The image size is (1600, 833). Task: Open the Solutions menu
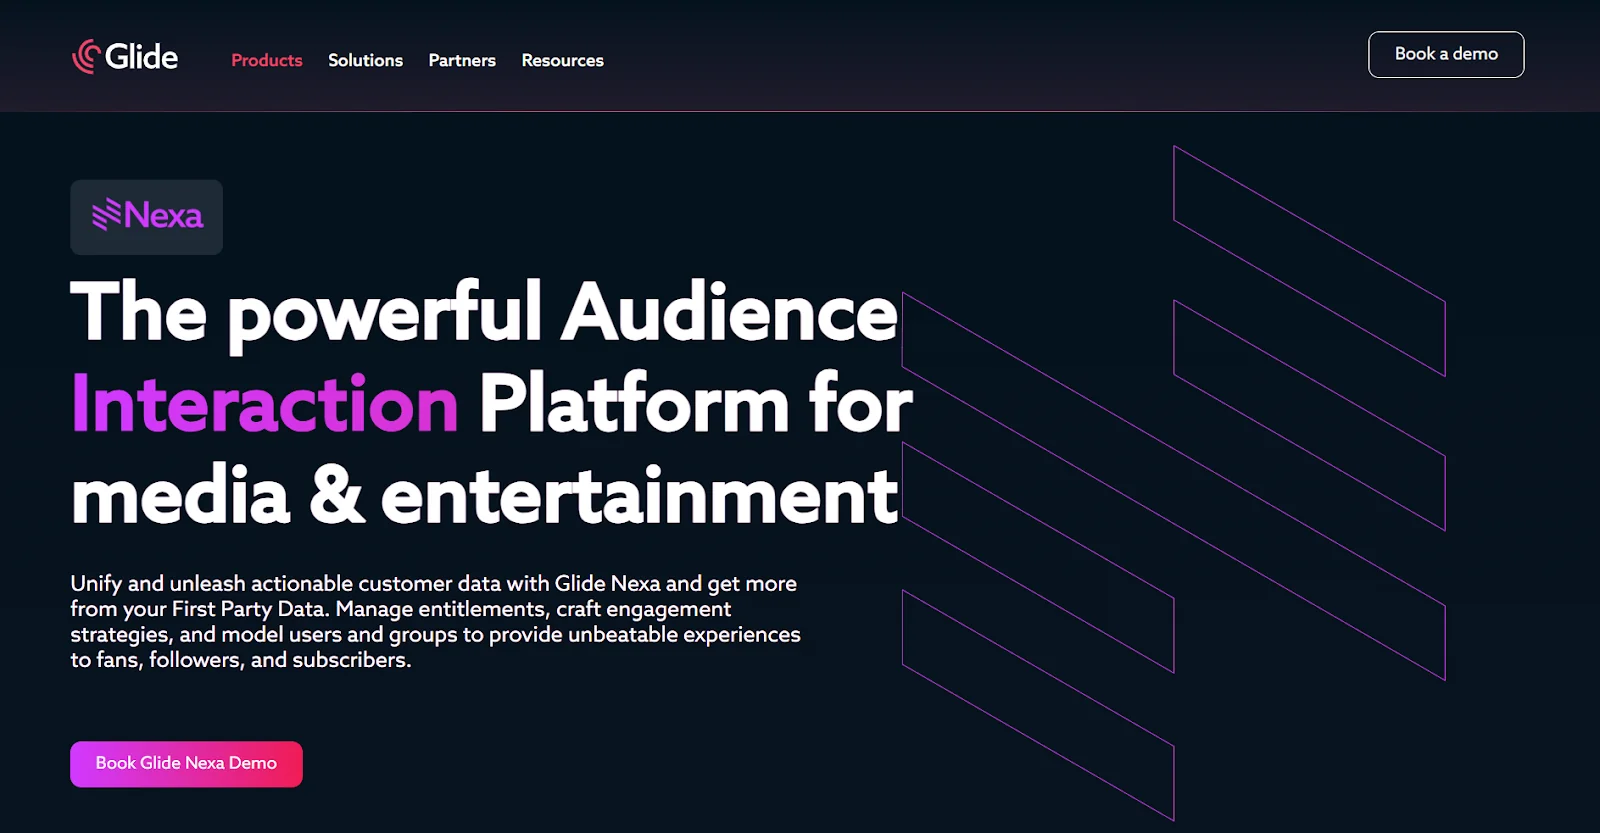coord(365,60)
